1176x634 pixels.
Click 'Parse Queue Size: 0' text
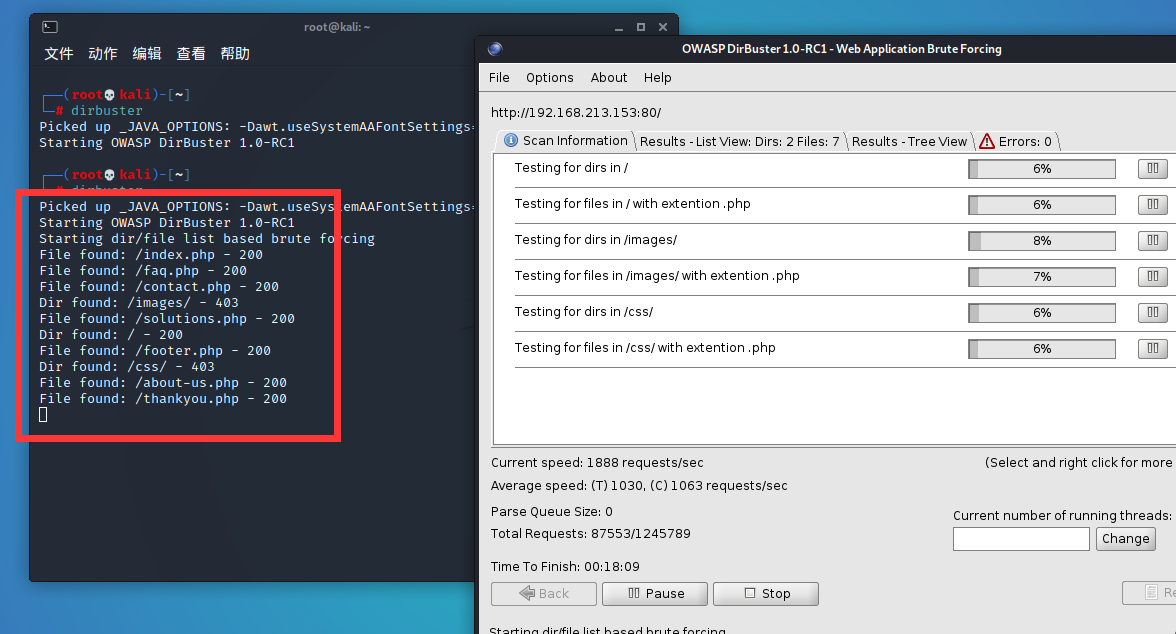click(x=551, y=512)
